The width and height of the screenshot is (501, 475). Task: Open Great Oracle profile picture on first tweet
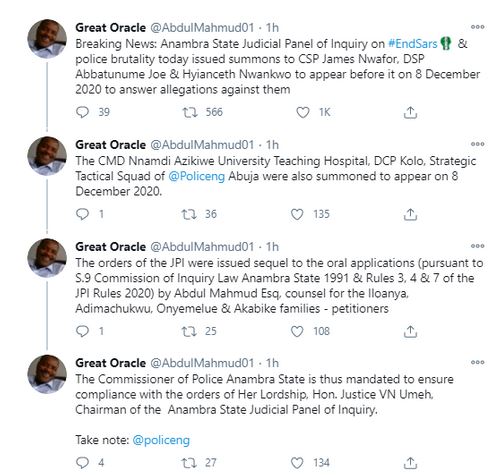tap(47, 39)
